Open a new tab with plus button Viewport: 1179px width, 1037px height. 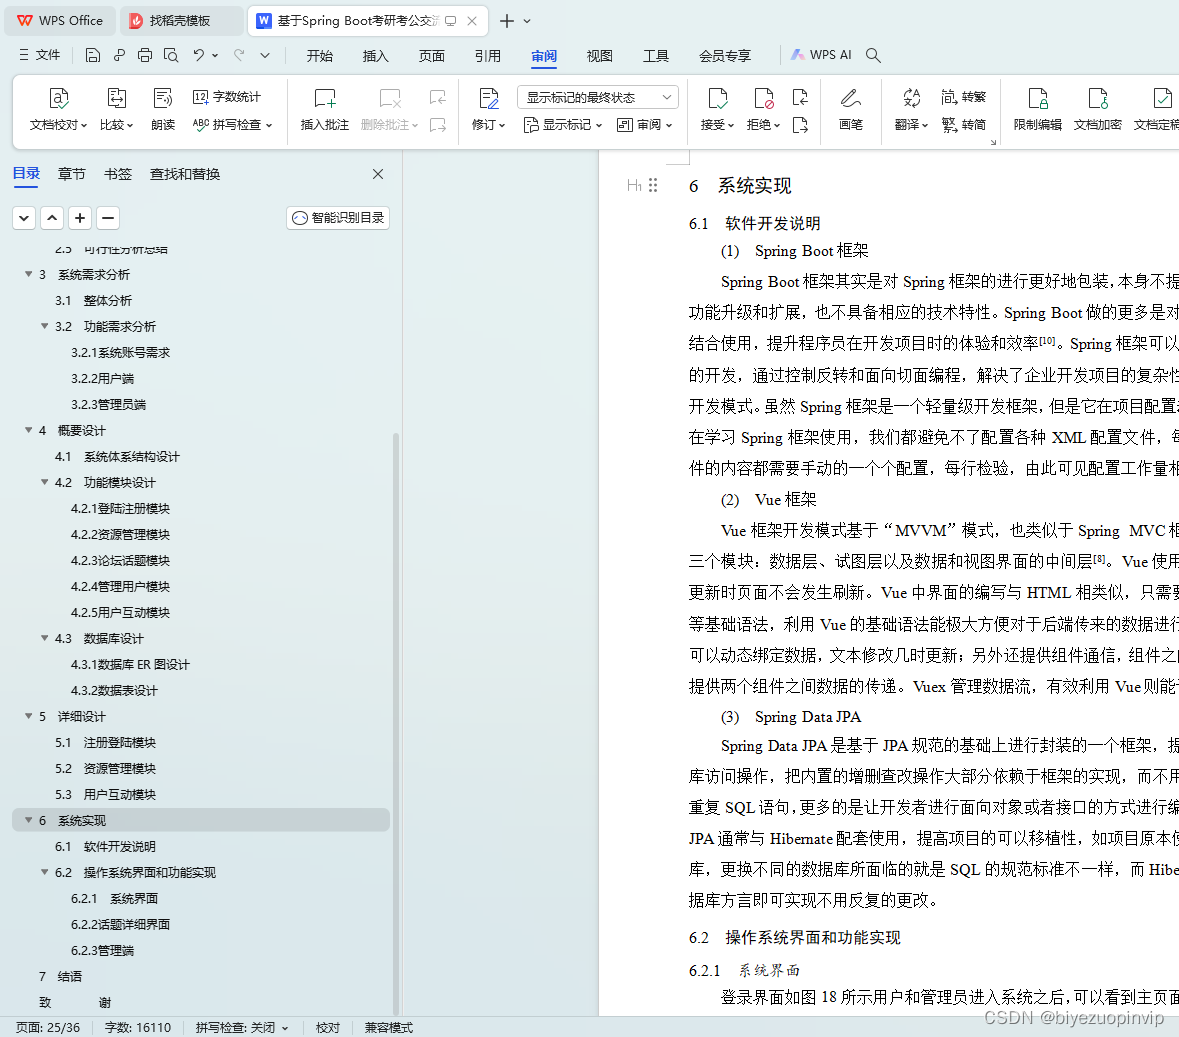click(507, 21)
